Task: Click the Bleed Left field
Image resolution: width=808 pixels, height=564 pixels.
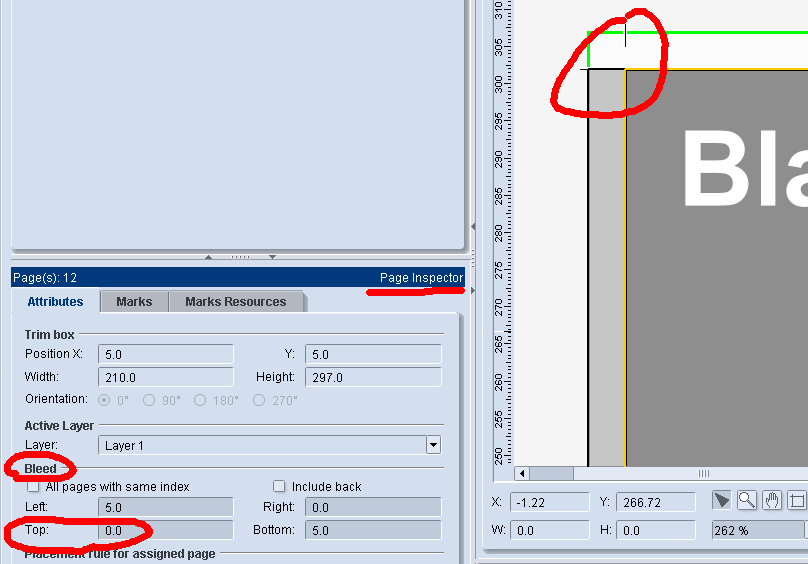Action: tap(166, 507)
